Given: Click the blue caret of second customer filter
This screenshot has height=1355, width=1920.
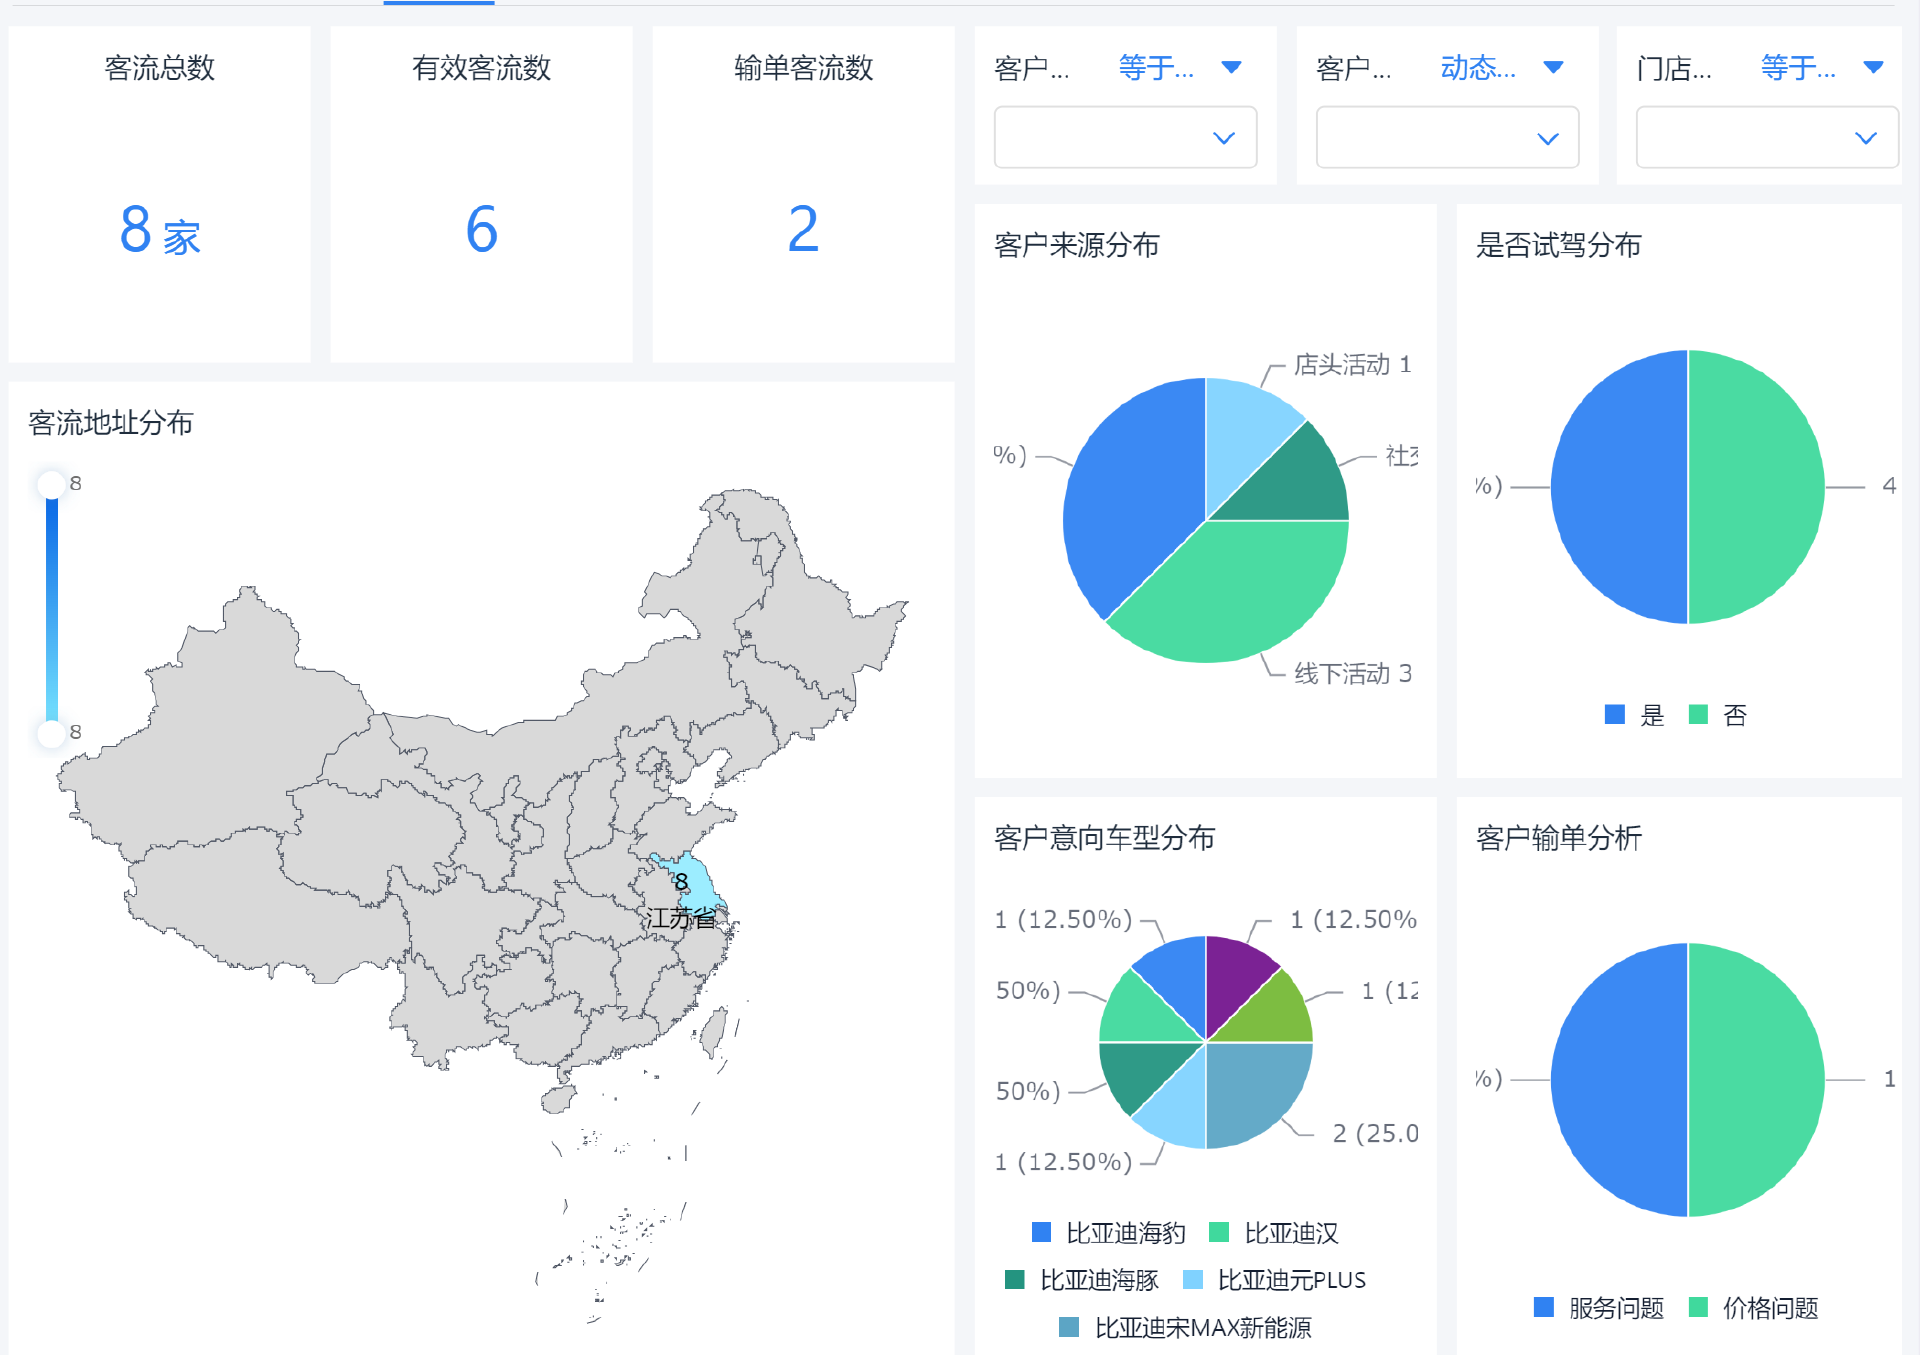Looking at the screenshot, I should pyautogui.click(x=1553, y=68).
